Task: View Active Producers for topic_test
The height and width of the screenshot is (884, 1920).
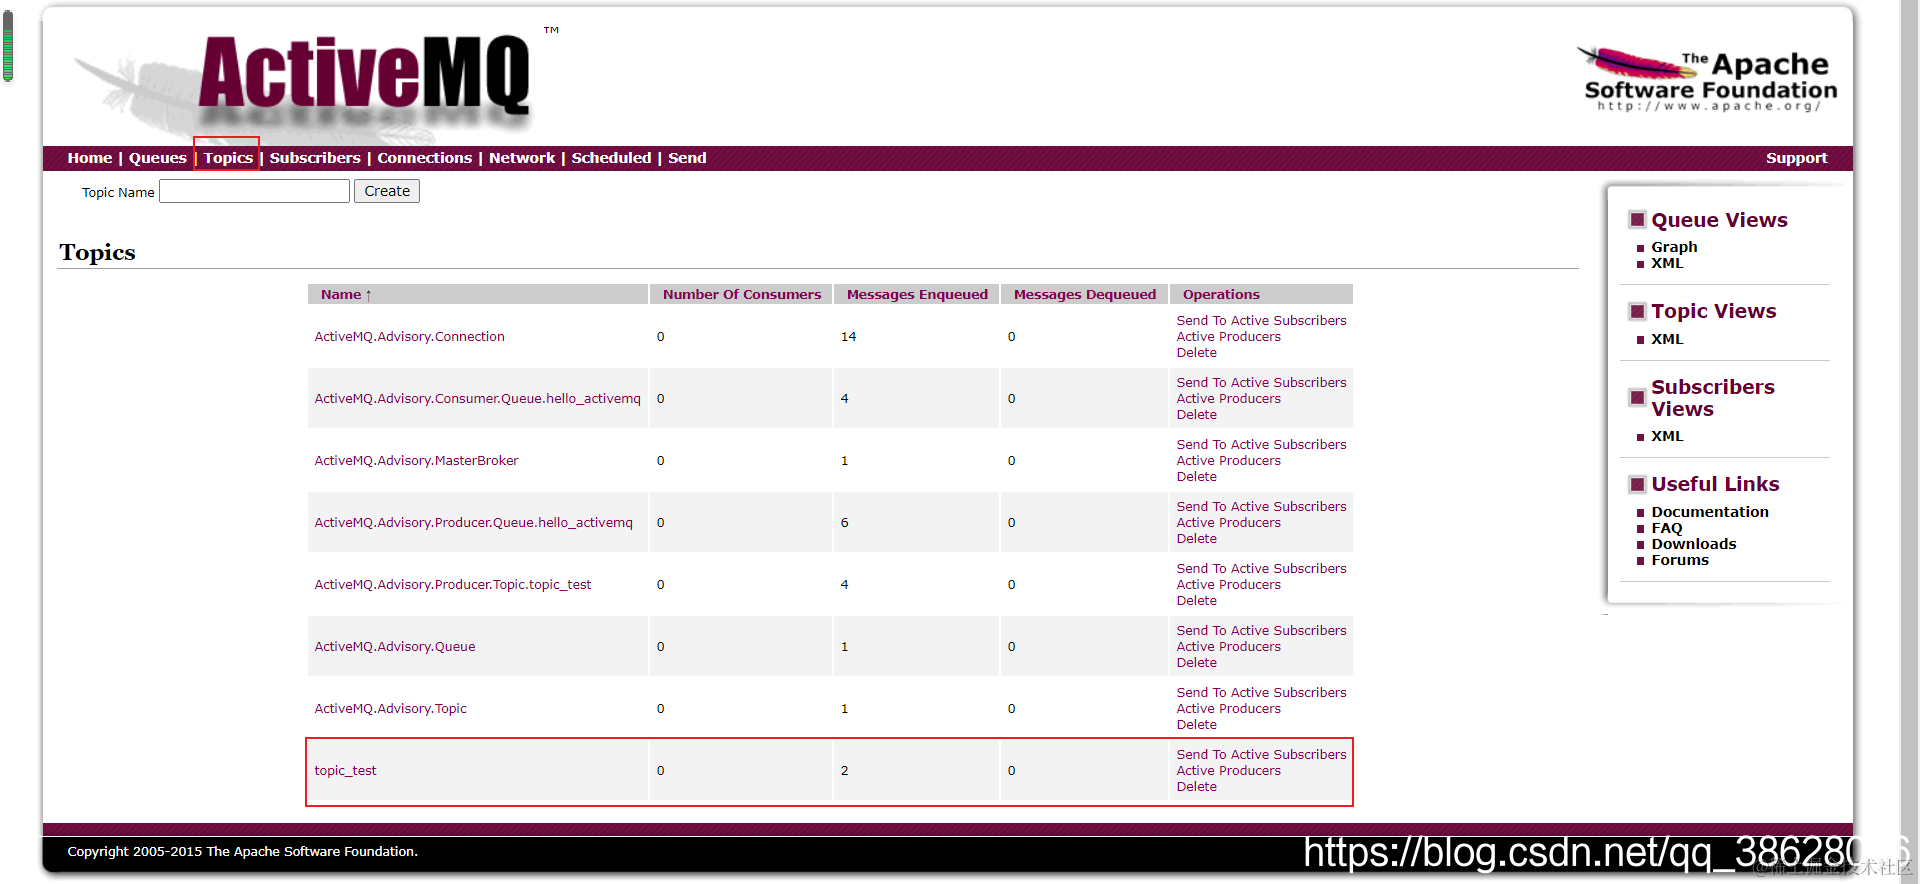Action: pyautogui.click(x=1228, y=771)
